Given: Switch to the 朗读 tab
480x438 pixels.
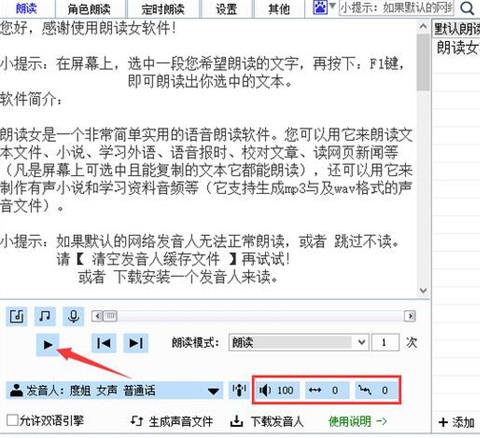Looking at the screenshot, I should point(27,8).
